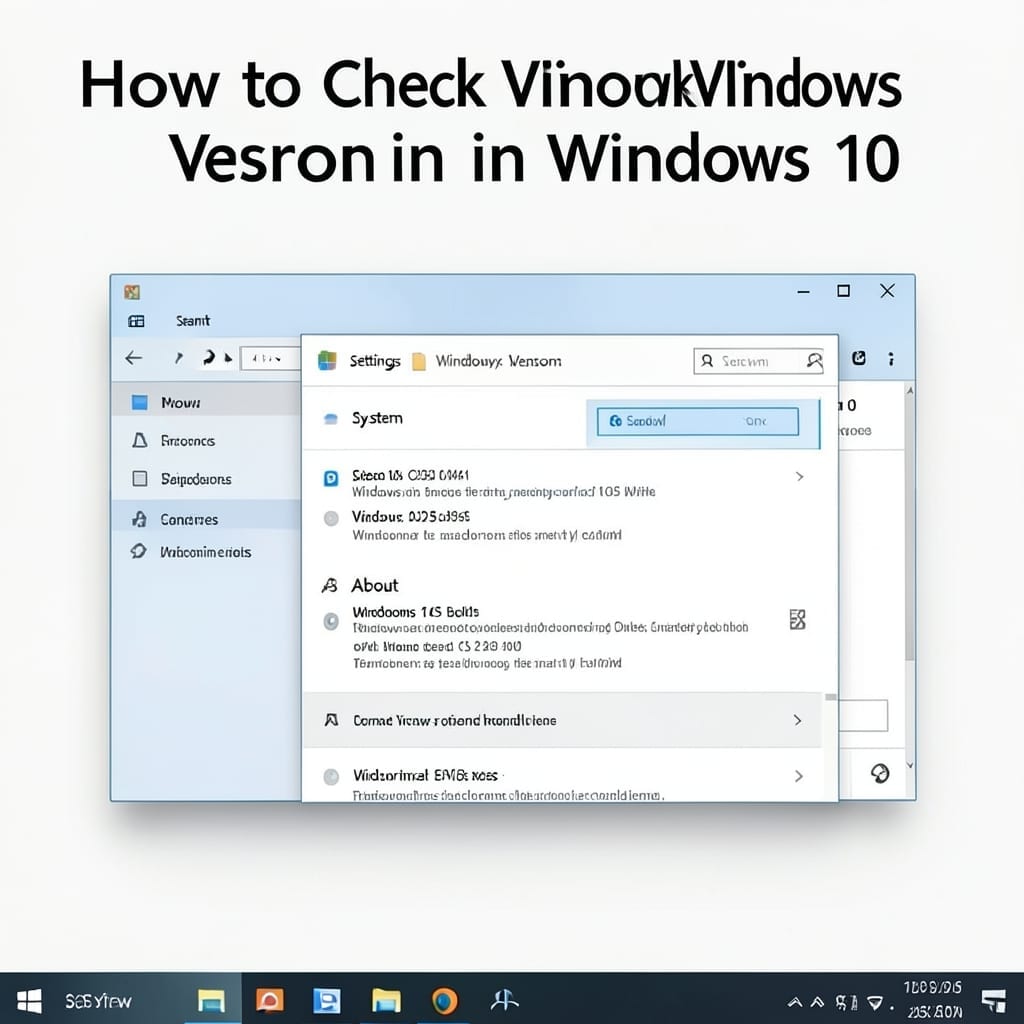
Task: Click the person icon beside Conerres
Action: (139, 519)
